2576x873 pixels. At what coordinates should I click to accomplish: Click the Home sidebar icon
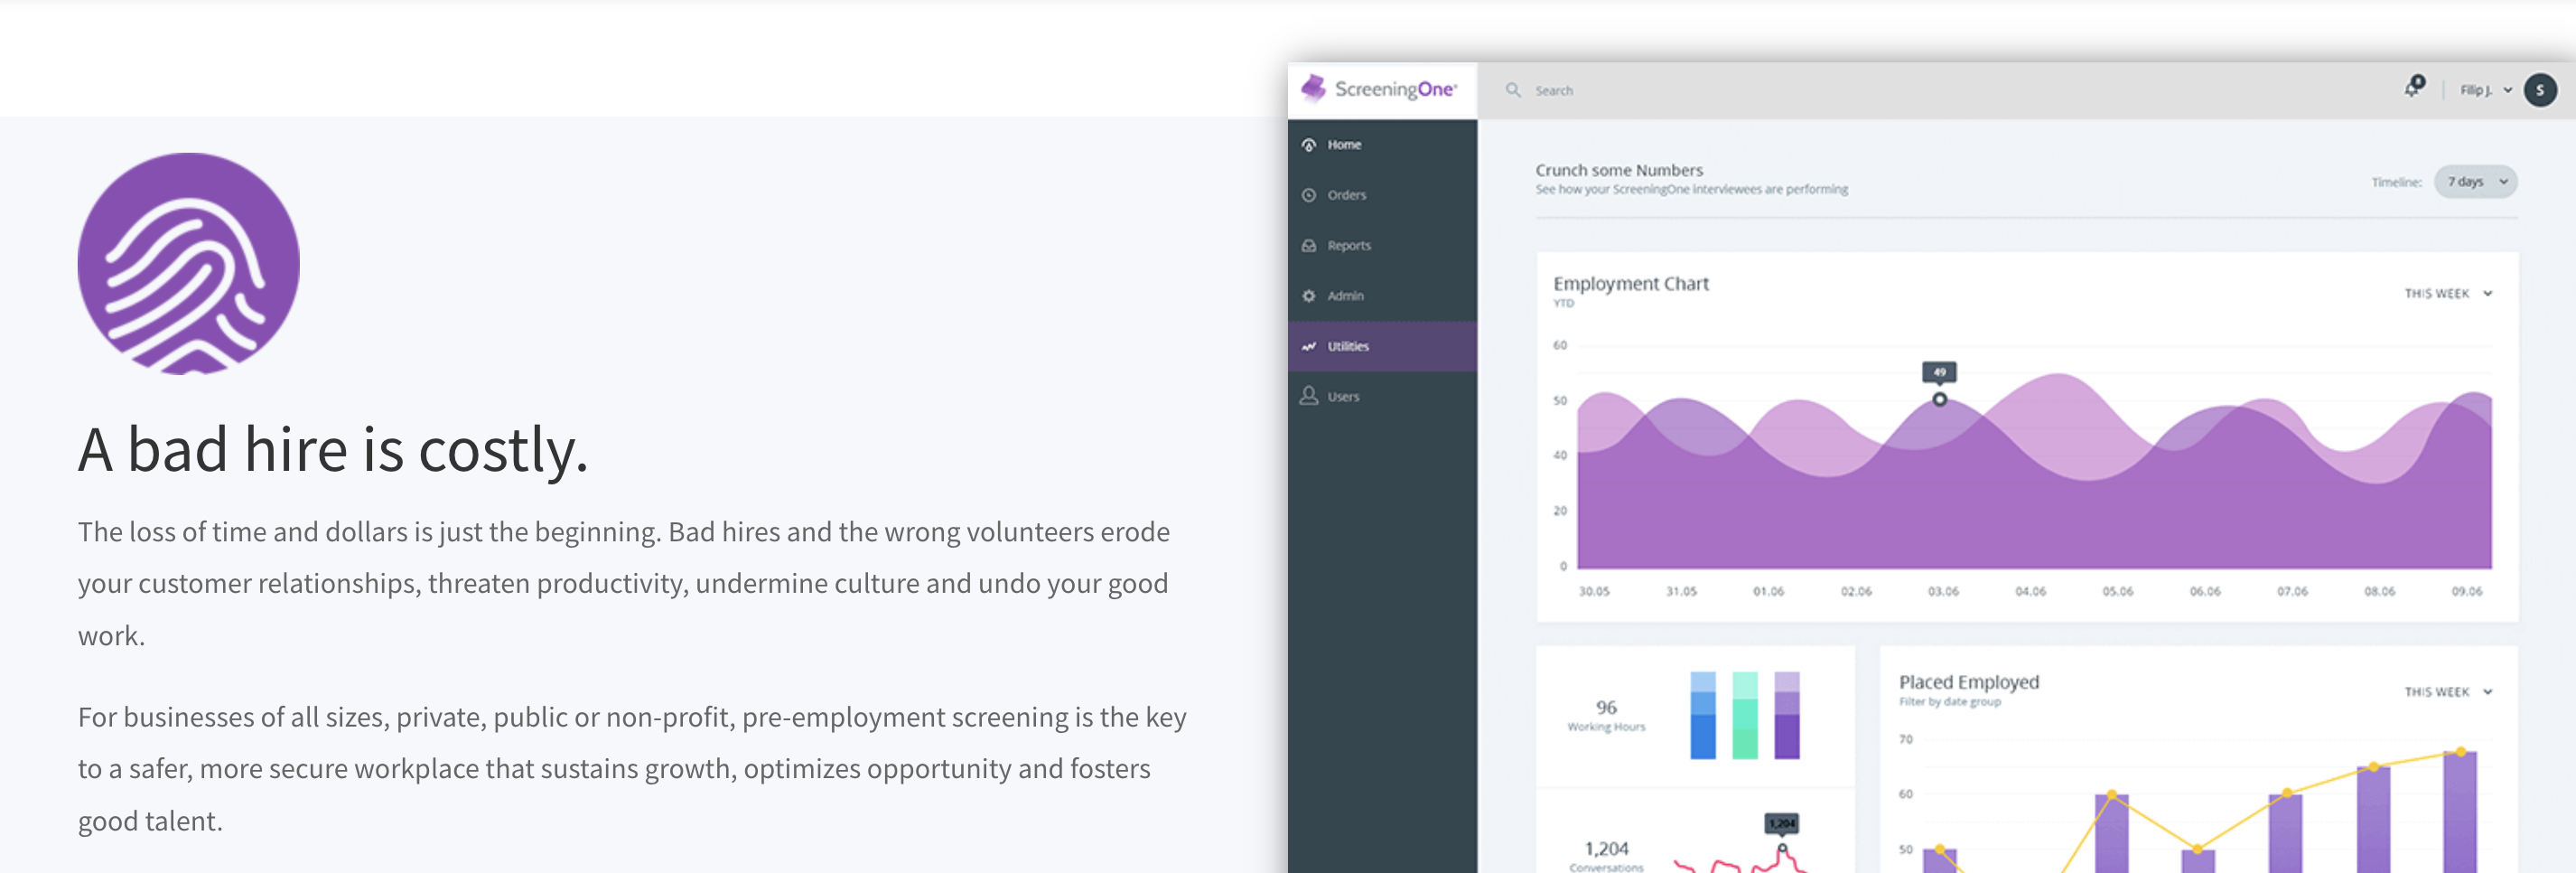coord(1308,145)
